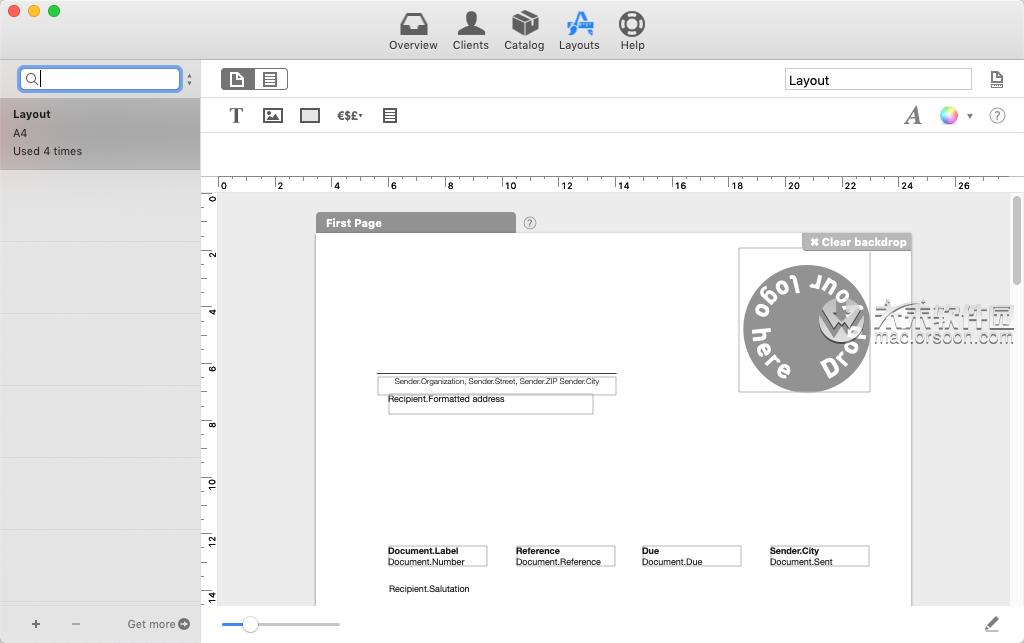Screen dimensions: 1024x643
Task: Insert the items table element
Action: 390,116
